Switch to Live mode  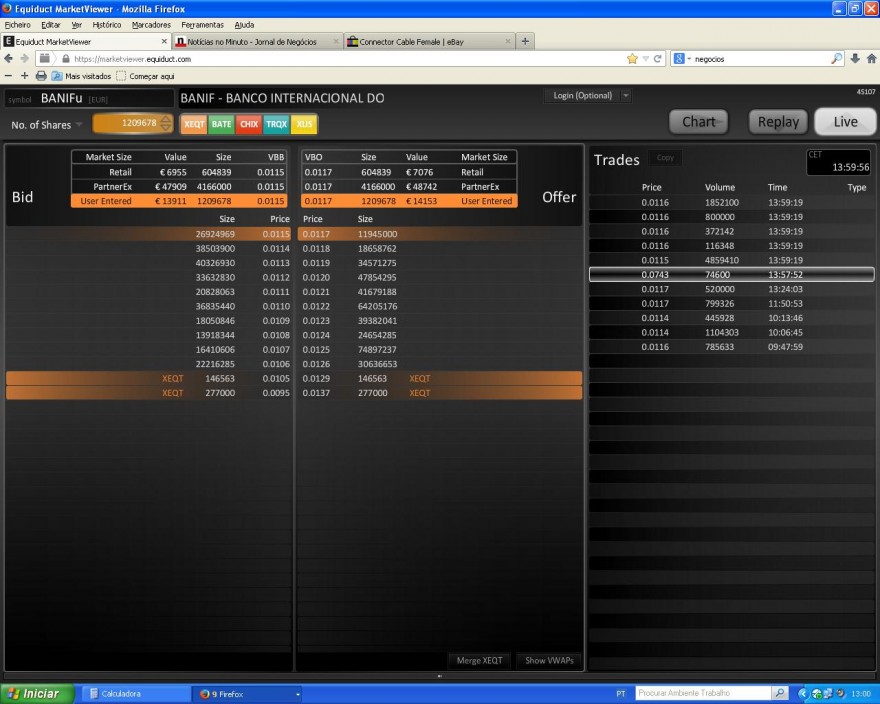click(845, 122)
